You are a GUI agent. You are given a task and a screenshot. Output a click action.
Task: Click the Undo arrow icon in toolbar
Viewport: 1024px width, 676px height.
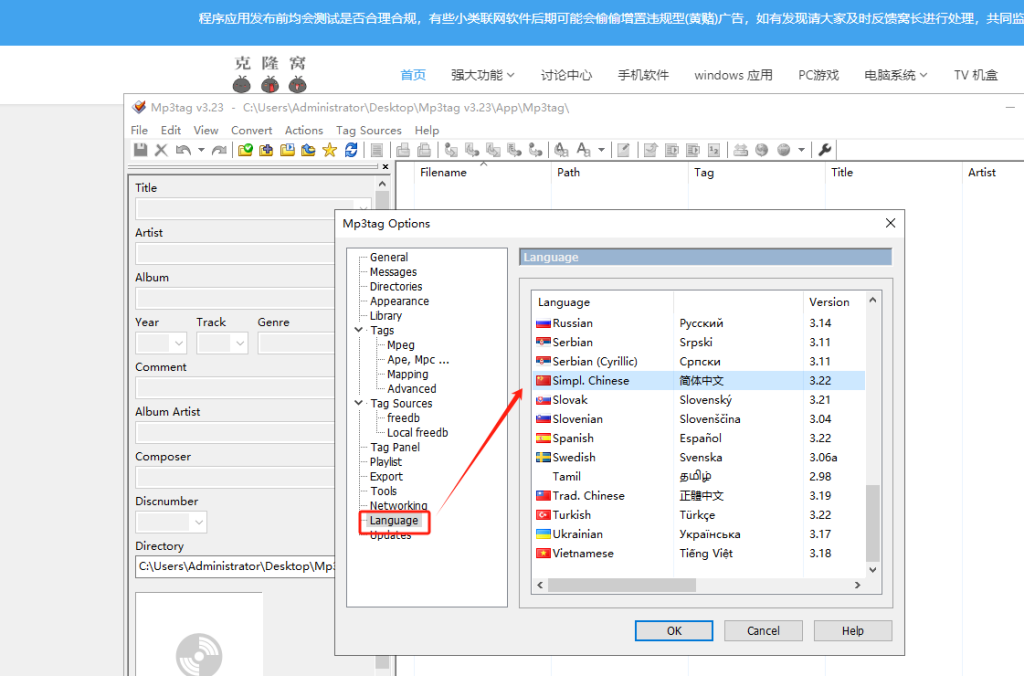coord(184,150)
